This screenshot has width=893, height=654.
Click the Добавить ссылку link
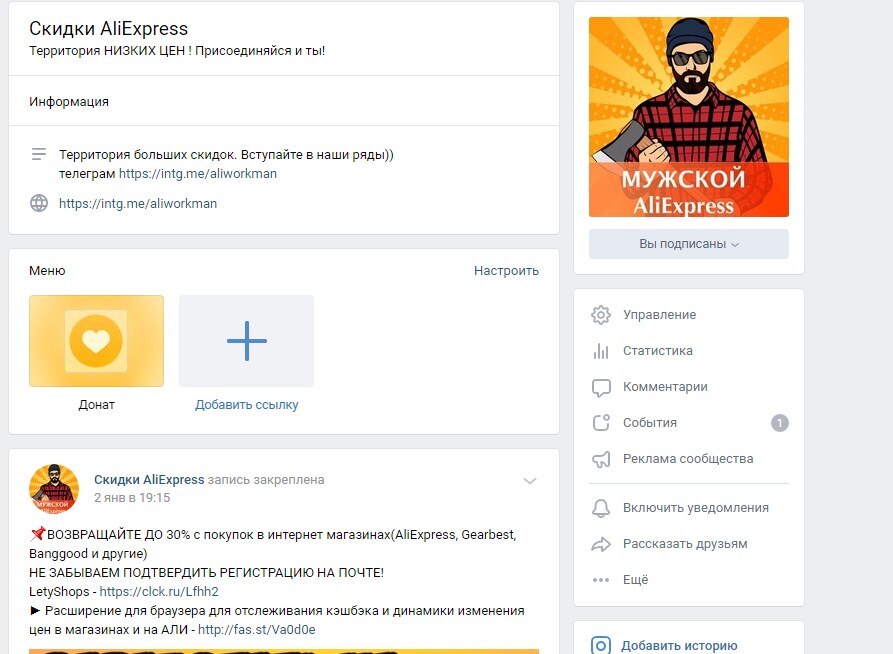pyautogui.click(x=247, y=404)
